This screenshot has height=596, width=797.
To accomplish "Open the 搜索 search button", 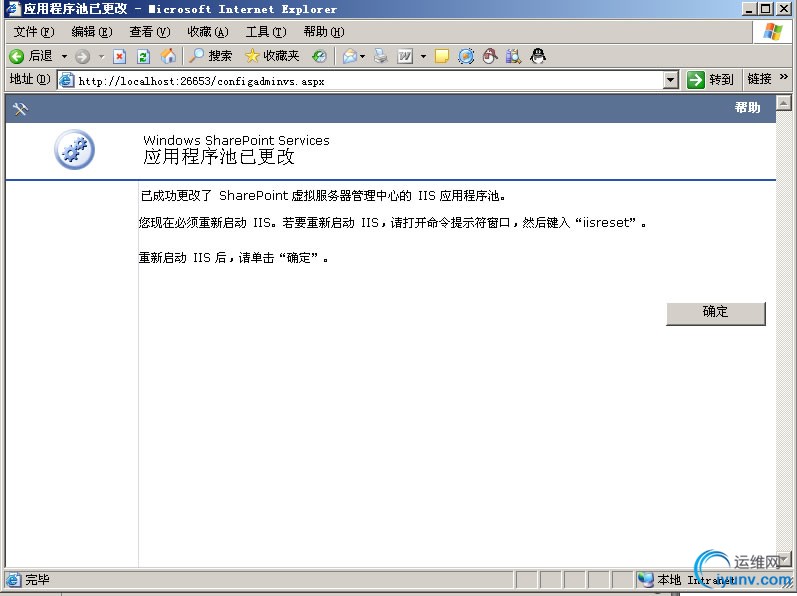I will 210,56.
